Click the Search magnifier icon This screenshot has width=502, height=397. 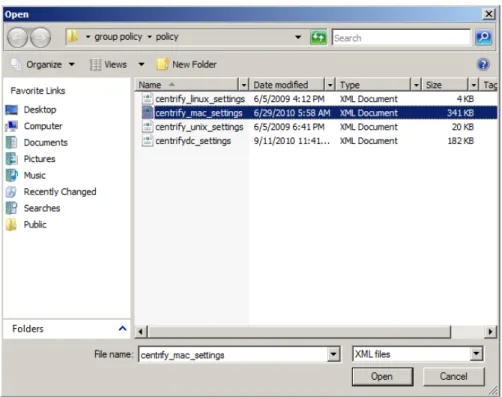point(484,37)
